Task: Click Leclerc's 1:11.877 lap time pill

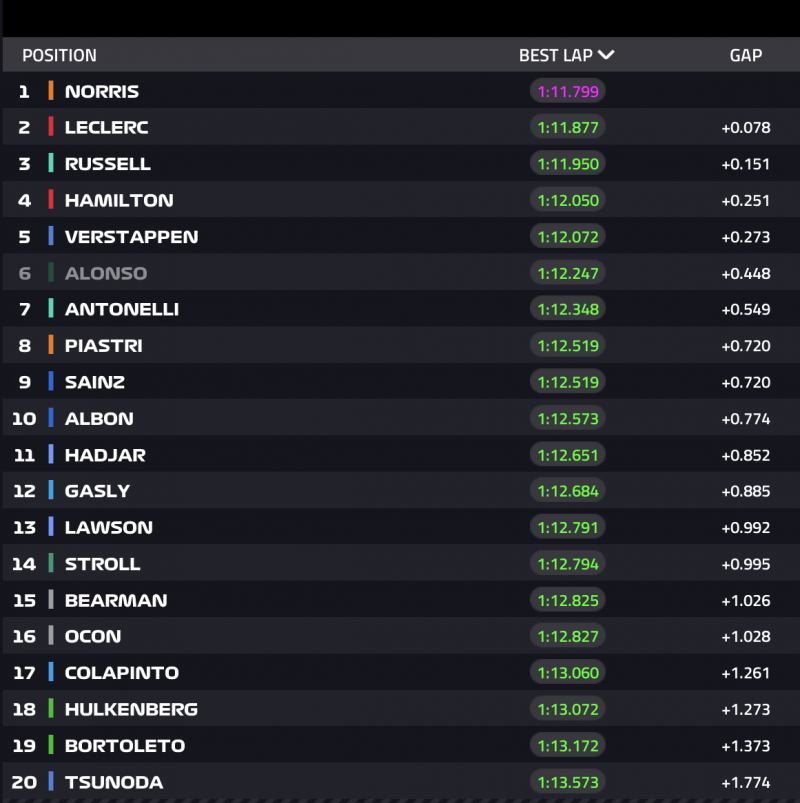Action: tap(568, 128)
